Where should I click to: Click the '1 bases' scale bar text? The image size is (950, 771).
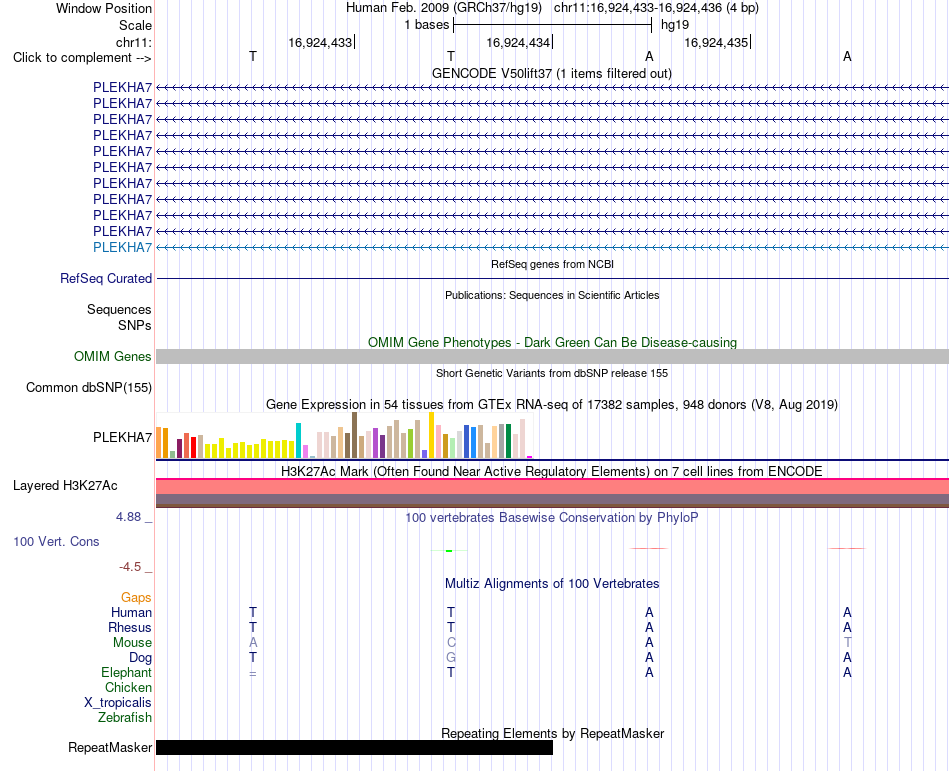[427, 25]
